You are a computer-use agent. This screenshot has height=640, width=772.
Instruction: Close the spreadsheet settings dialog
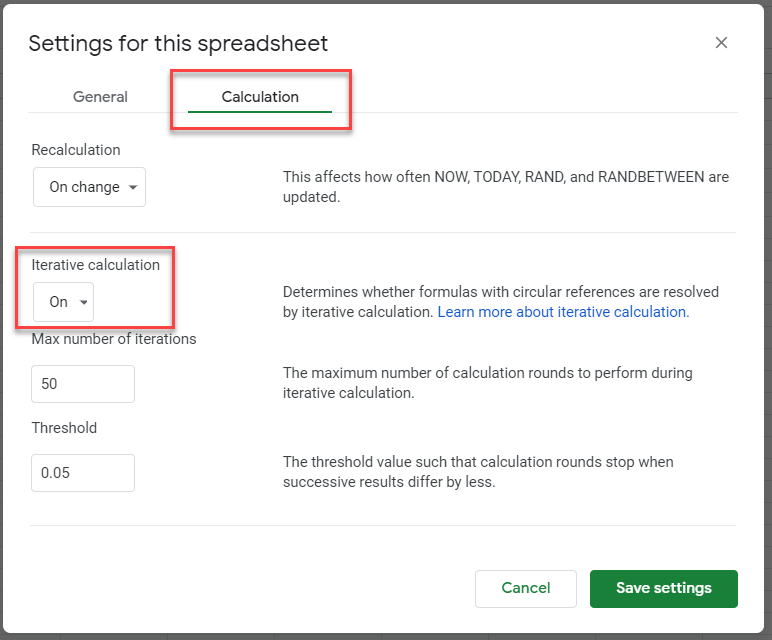[721, 43]
